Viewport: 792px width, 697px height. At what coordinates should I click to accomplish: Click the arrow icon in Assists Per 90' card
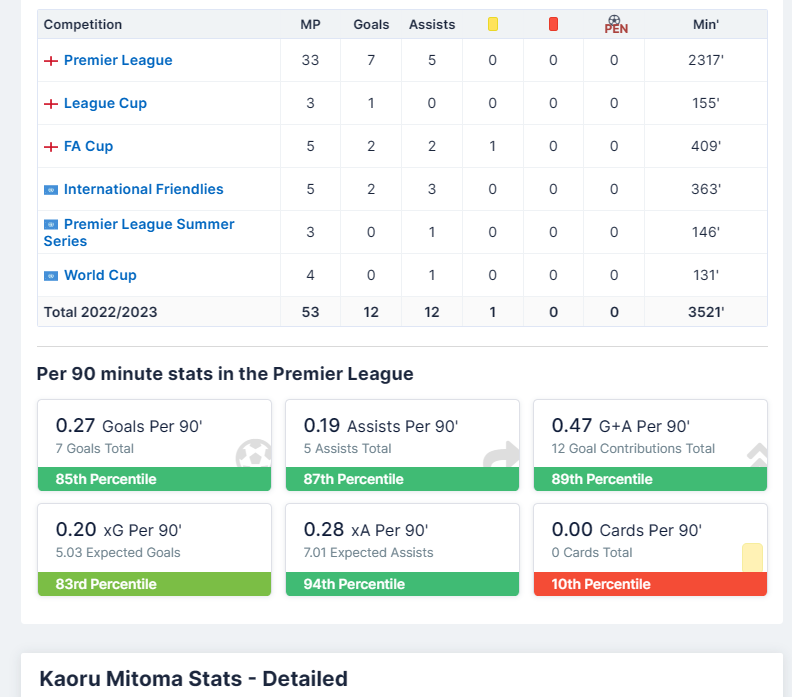point(501,455)
